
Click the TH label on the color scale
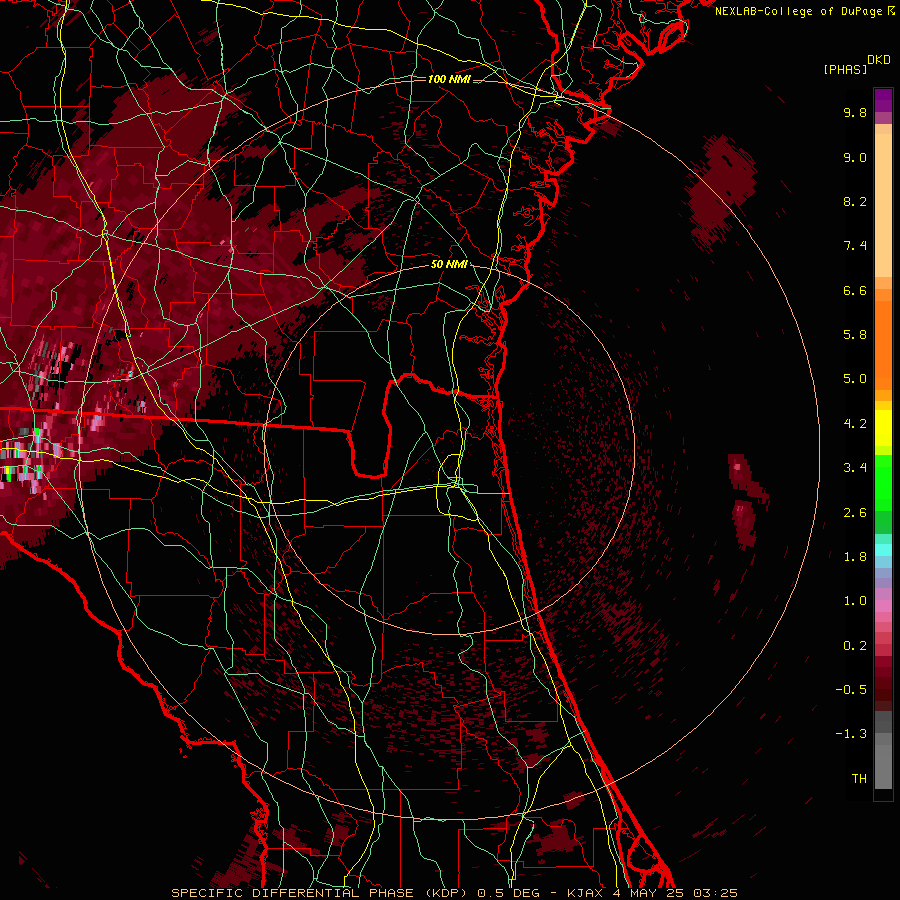tap(859, 779)
